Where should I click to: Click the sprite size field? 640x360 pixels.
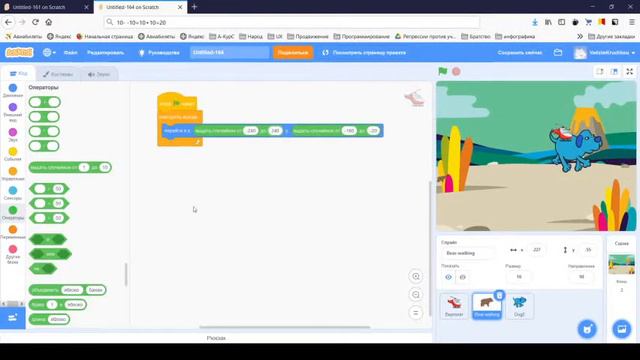click(x=519, y=277)
